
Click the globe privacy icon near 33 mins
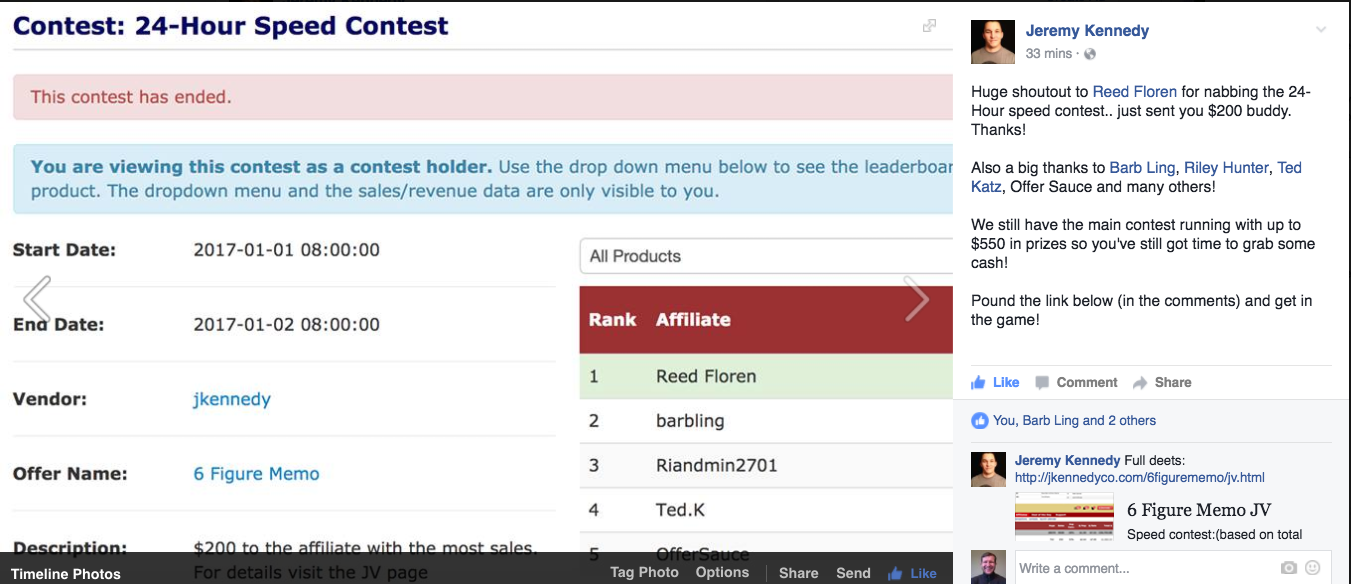[x=1090, y=54]
